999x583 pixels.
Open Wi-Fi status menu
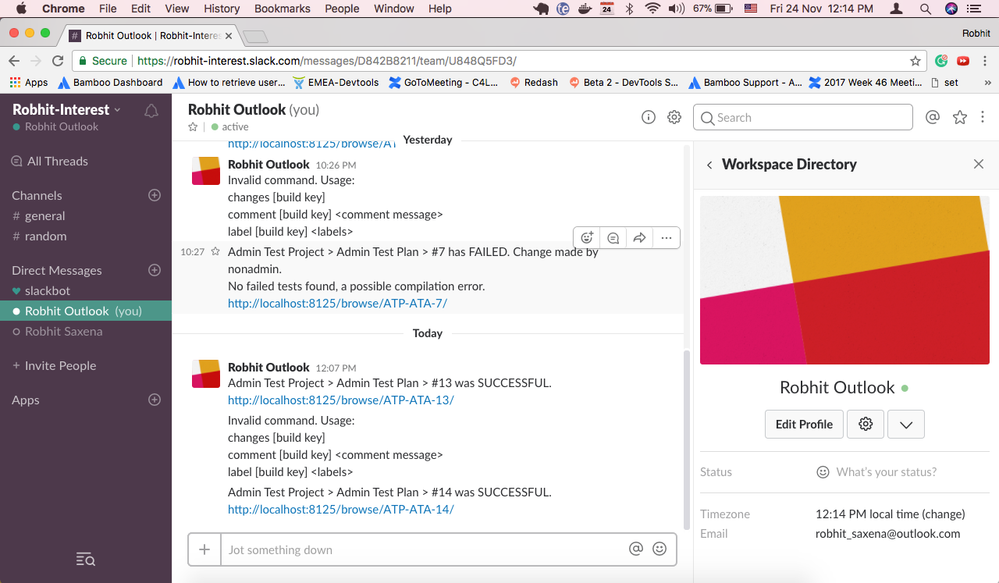coord(652,8)
